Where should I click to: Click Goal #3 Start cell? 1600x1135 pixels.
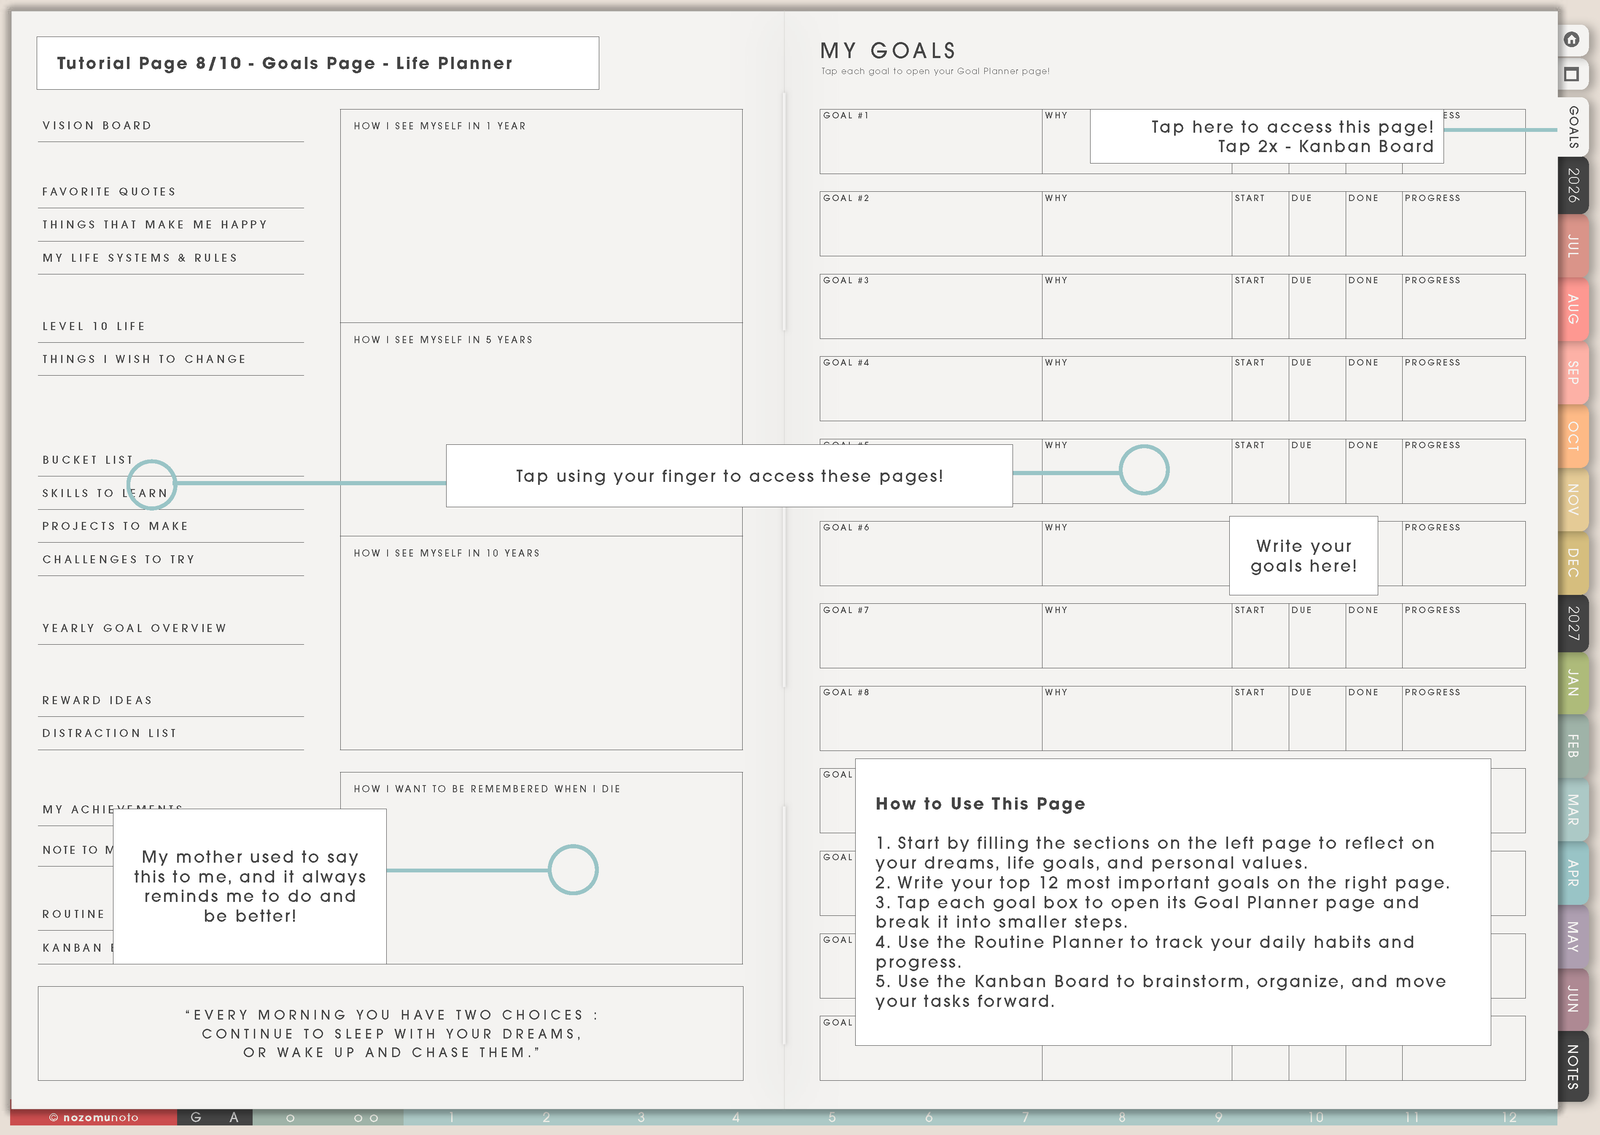[x=1260, y=306]
